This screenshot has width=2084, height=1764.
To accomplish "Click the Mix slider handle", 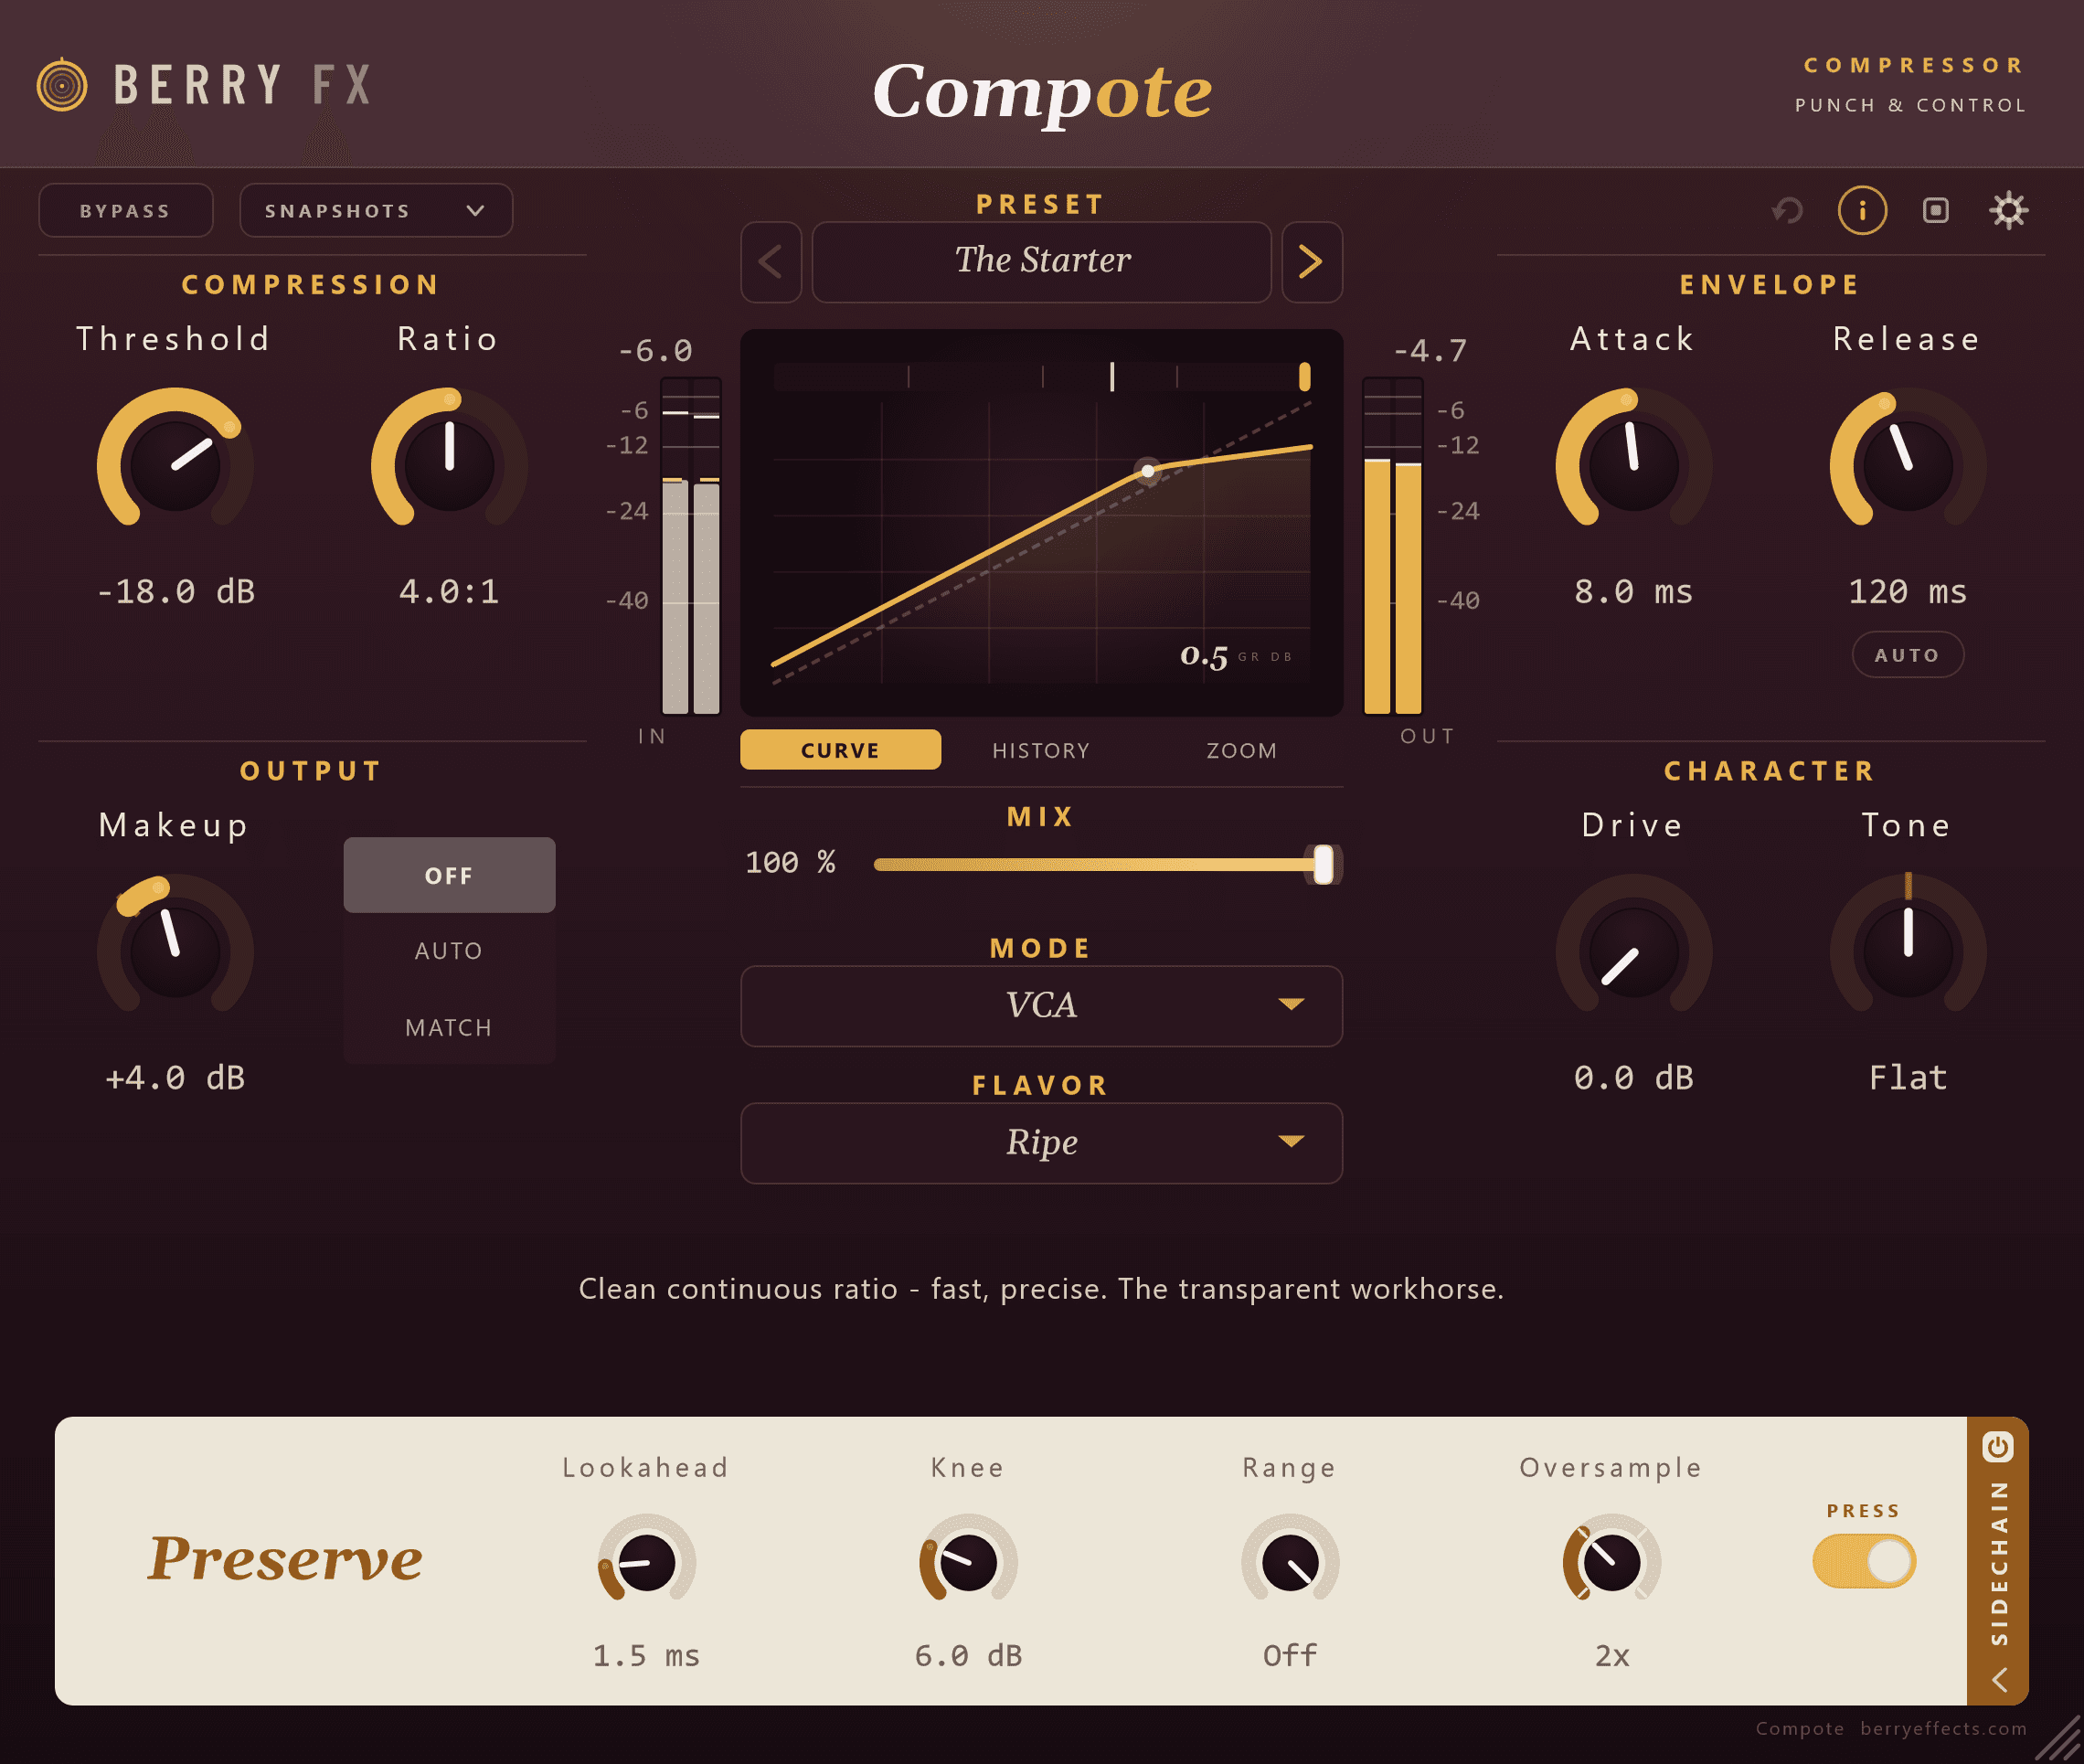I will pos(1324,864).
